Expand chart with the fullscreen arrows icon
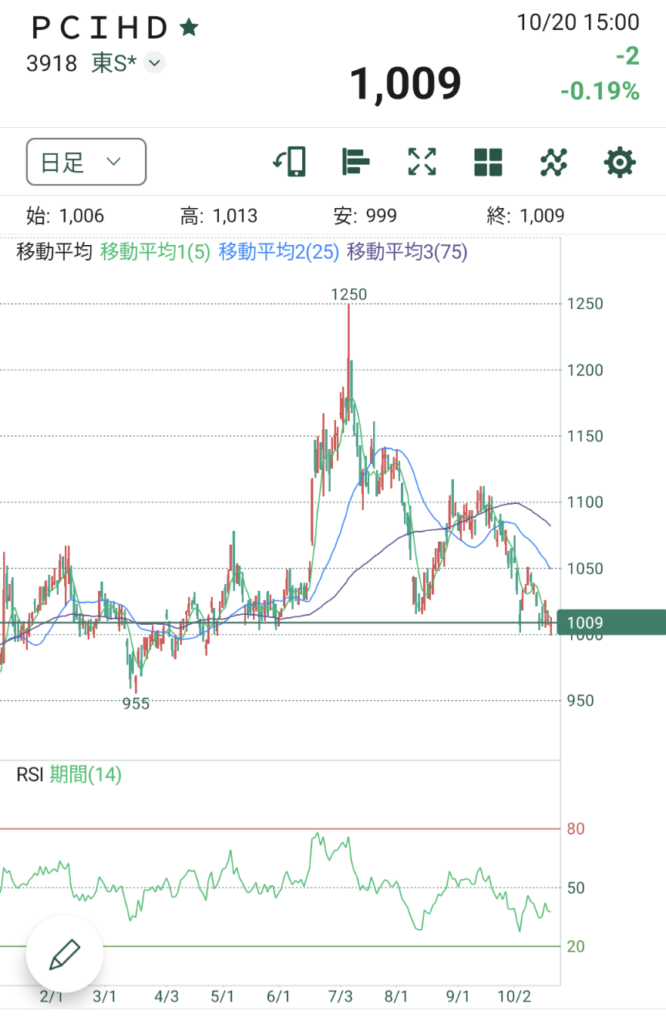666x1024 pixels. (422, 162)
